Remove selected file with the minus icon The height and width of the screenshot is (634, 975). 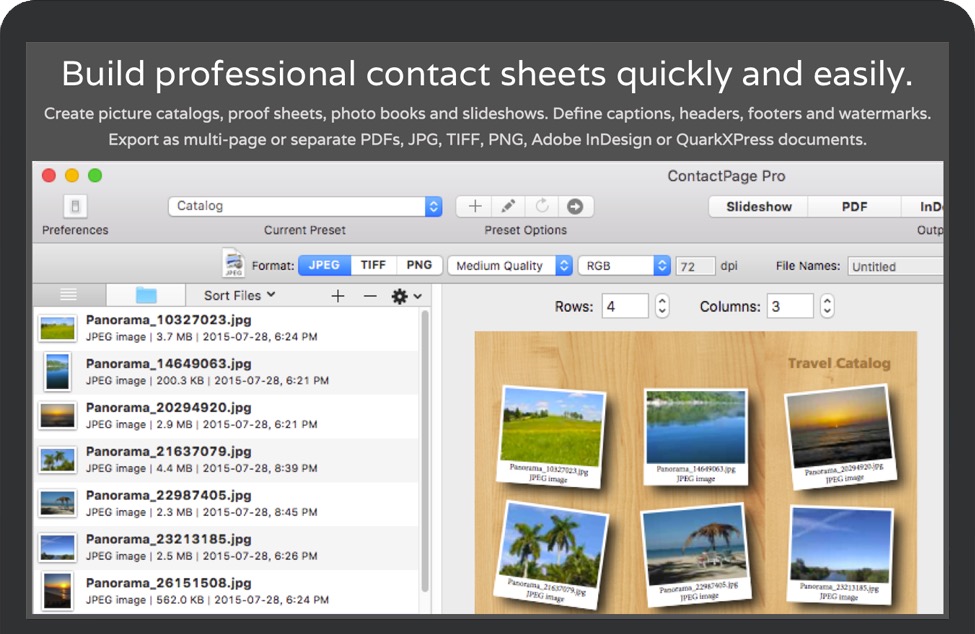(x=370, y=296)
